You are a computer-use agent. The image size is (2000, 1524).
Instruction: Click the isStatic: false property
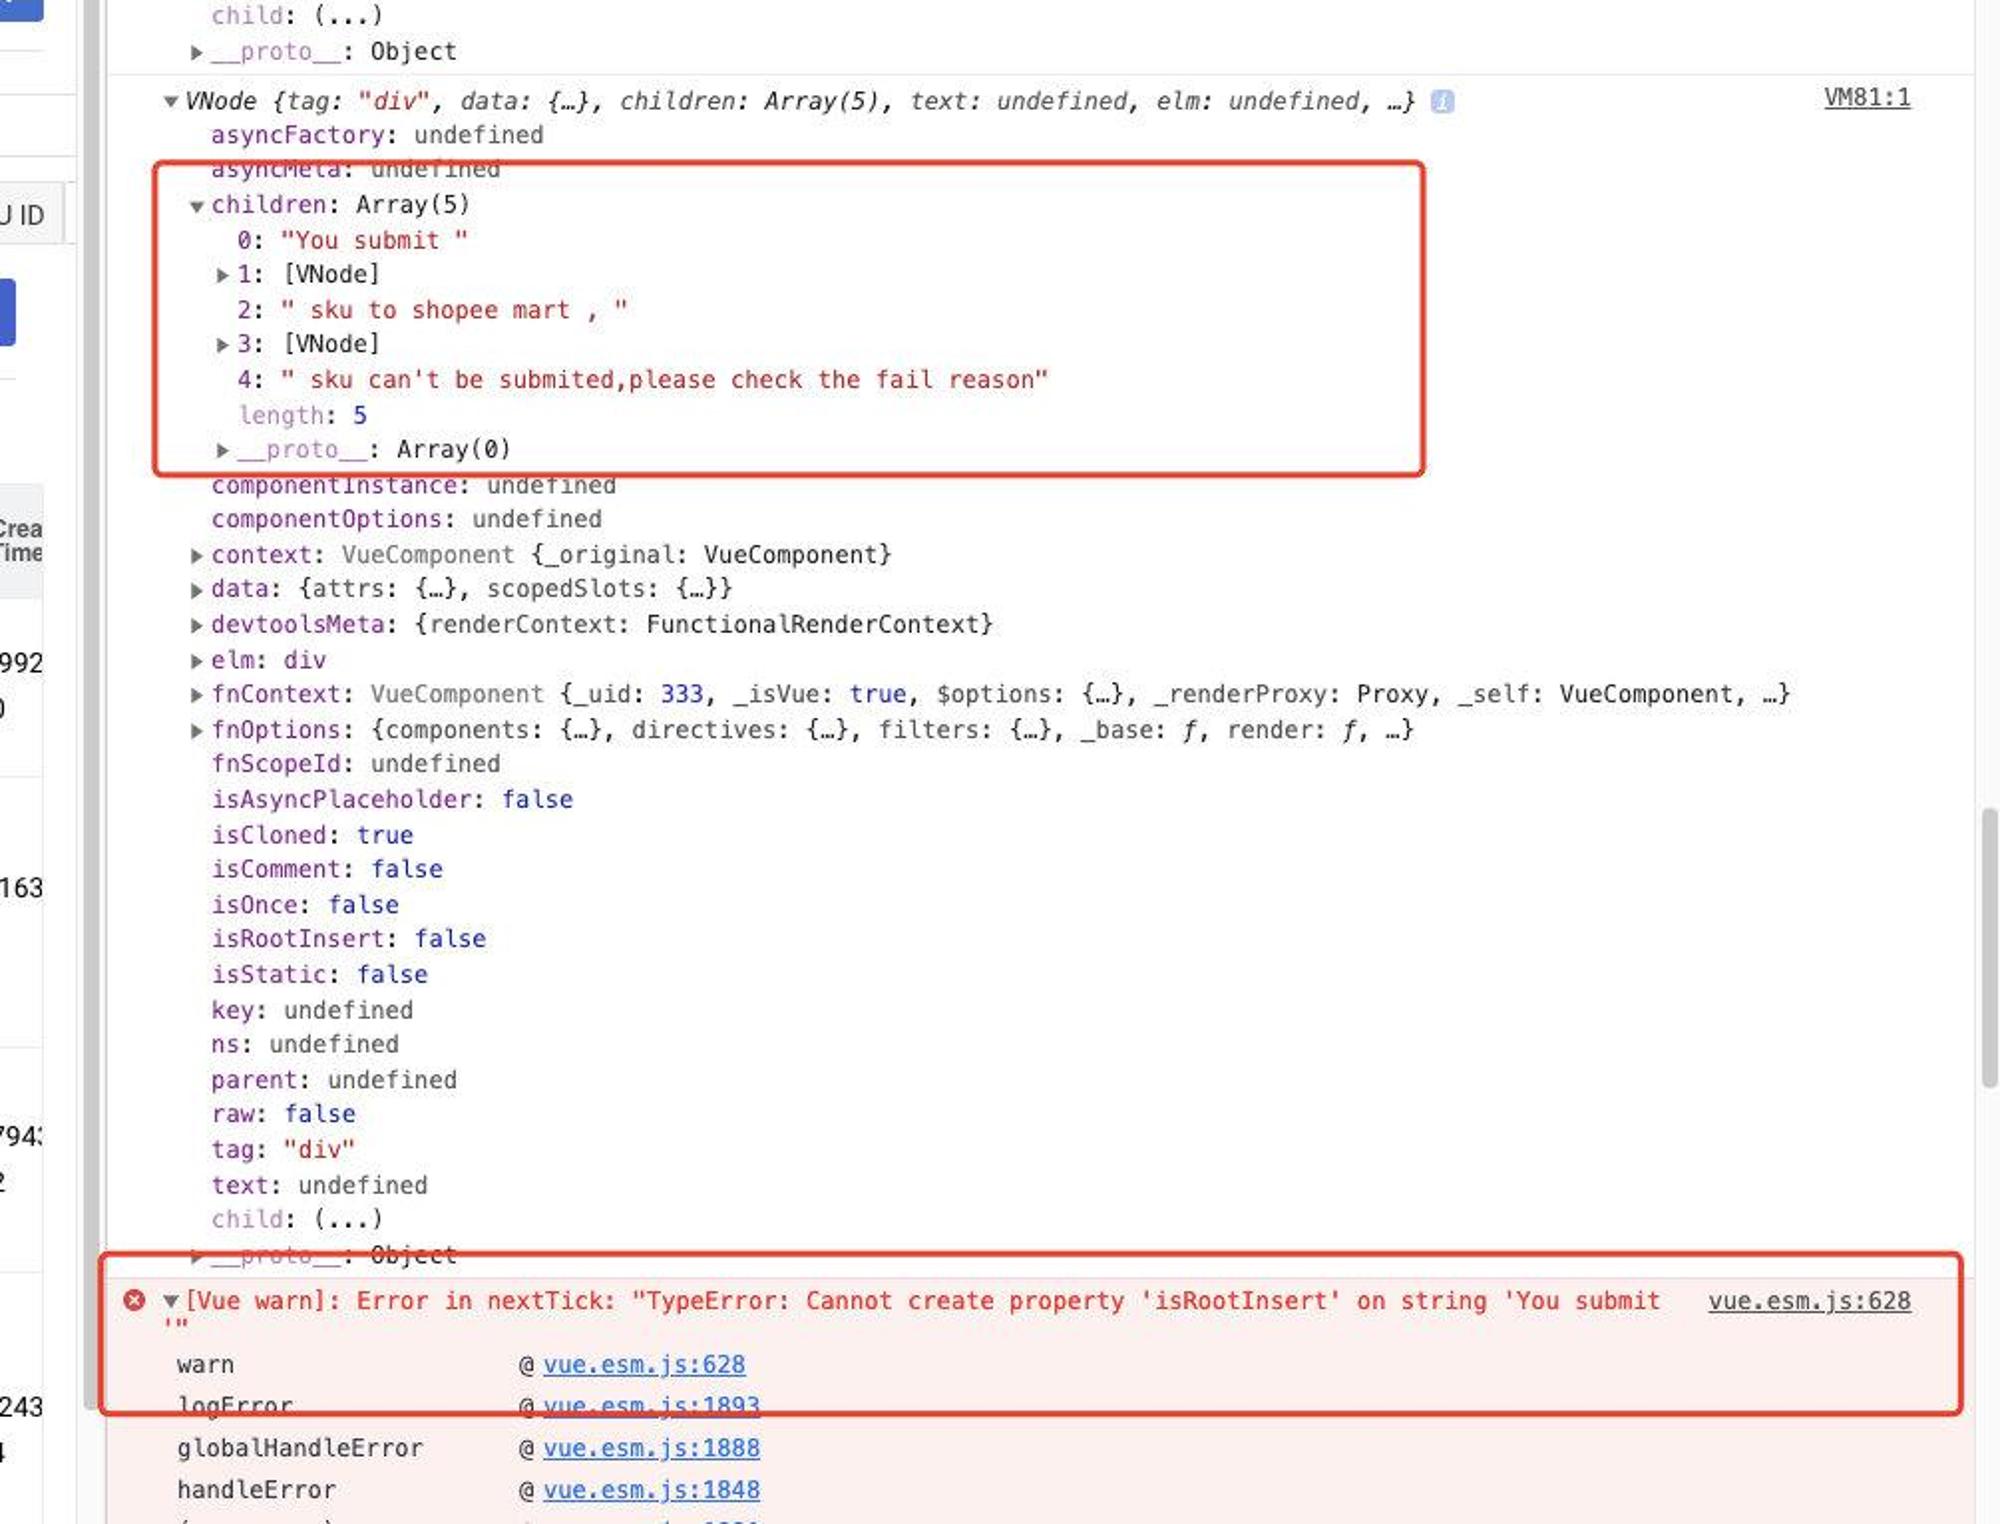(319, 974)
